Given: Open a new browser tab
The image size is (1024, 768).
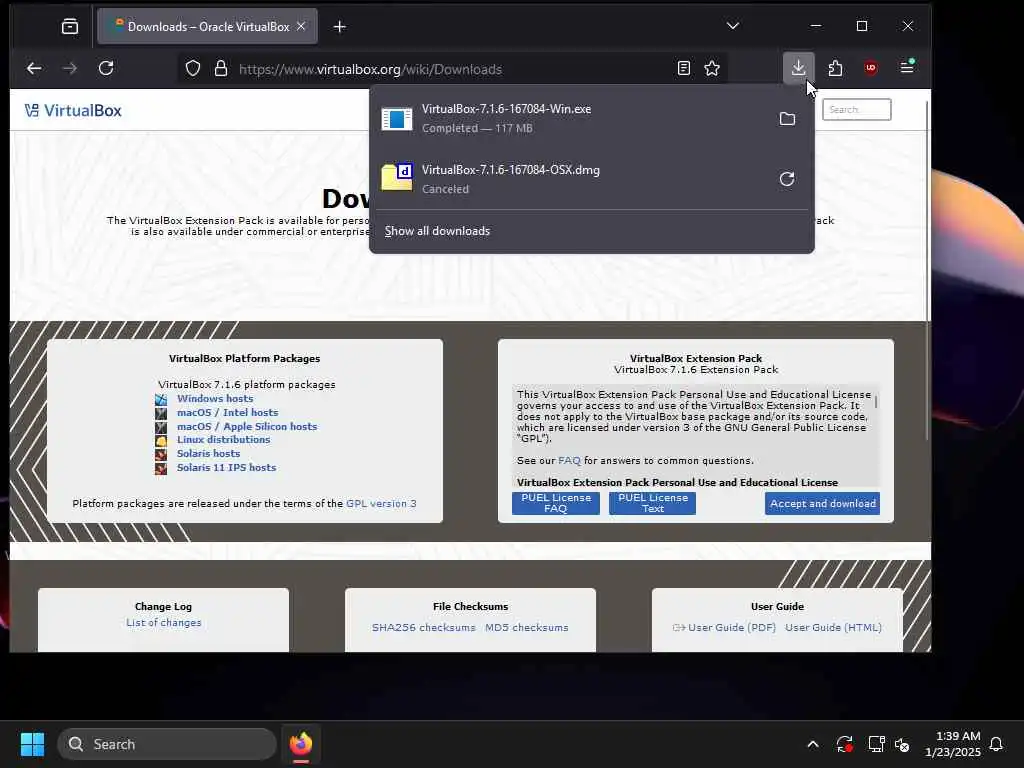Looking at the screenshot, I should tap(340, 27).
